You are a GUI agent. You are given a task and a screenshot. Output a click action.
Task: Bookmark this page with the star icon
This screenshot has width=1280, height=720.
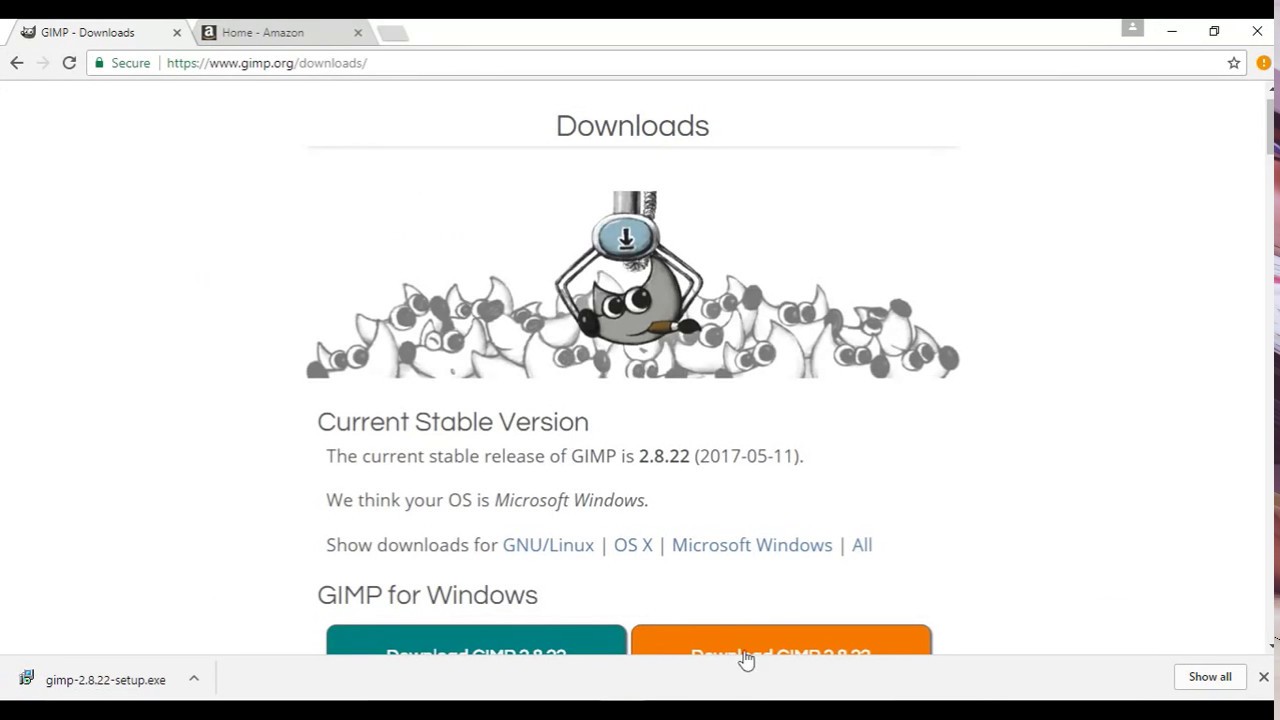[x=1234, y=63]
